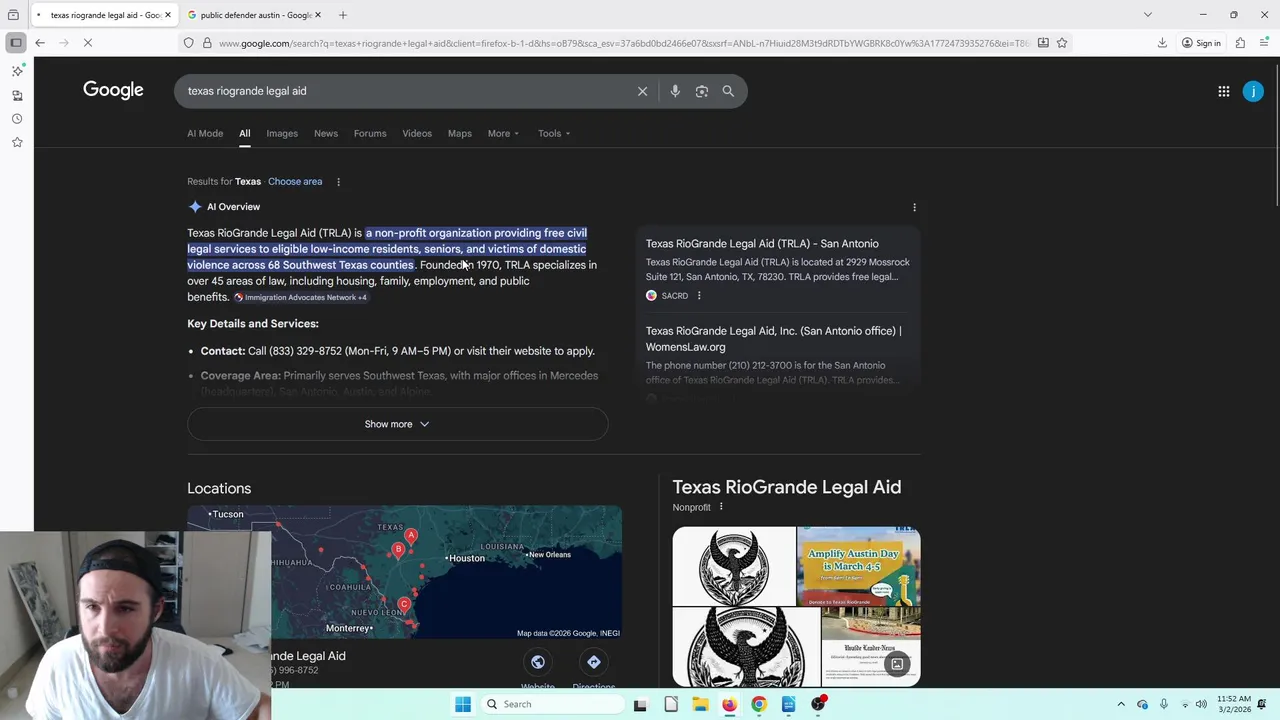Open the Windows taskbar Search box
The width and height of the screenshot is (1280, 720).
tap(552, 704)
